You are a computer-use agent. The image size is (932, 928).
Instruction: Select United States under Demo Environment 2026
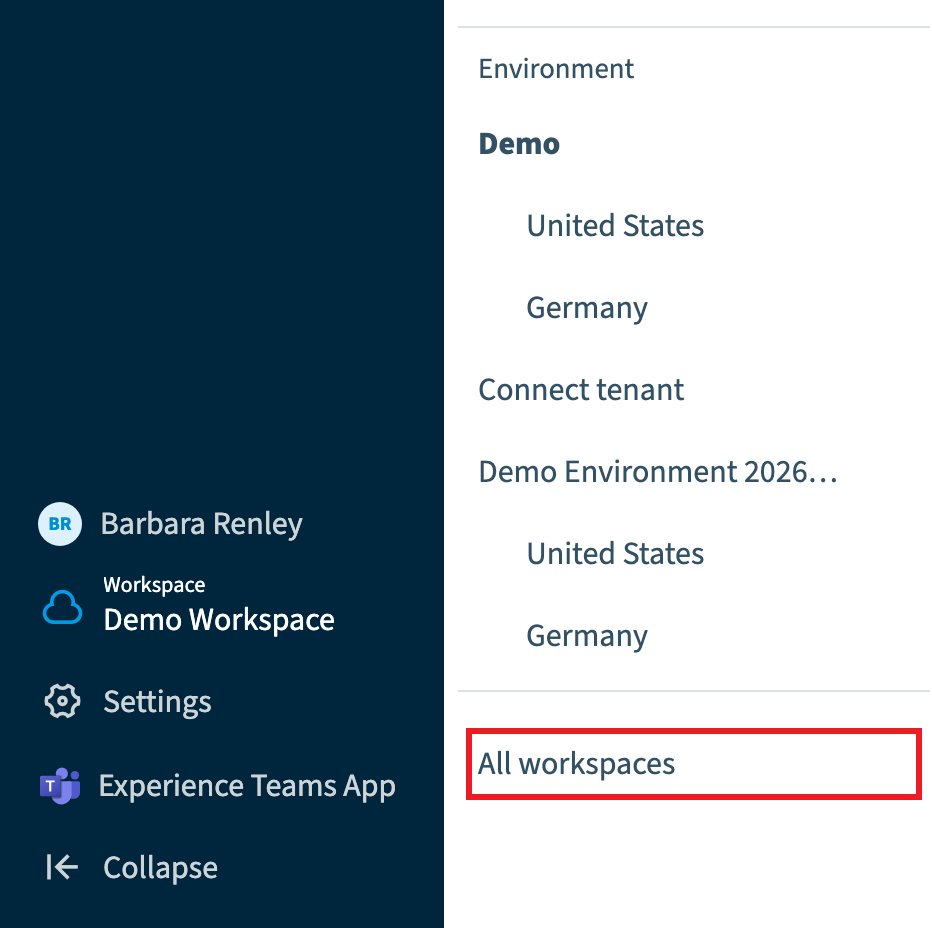click(x=615, y=554)
